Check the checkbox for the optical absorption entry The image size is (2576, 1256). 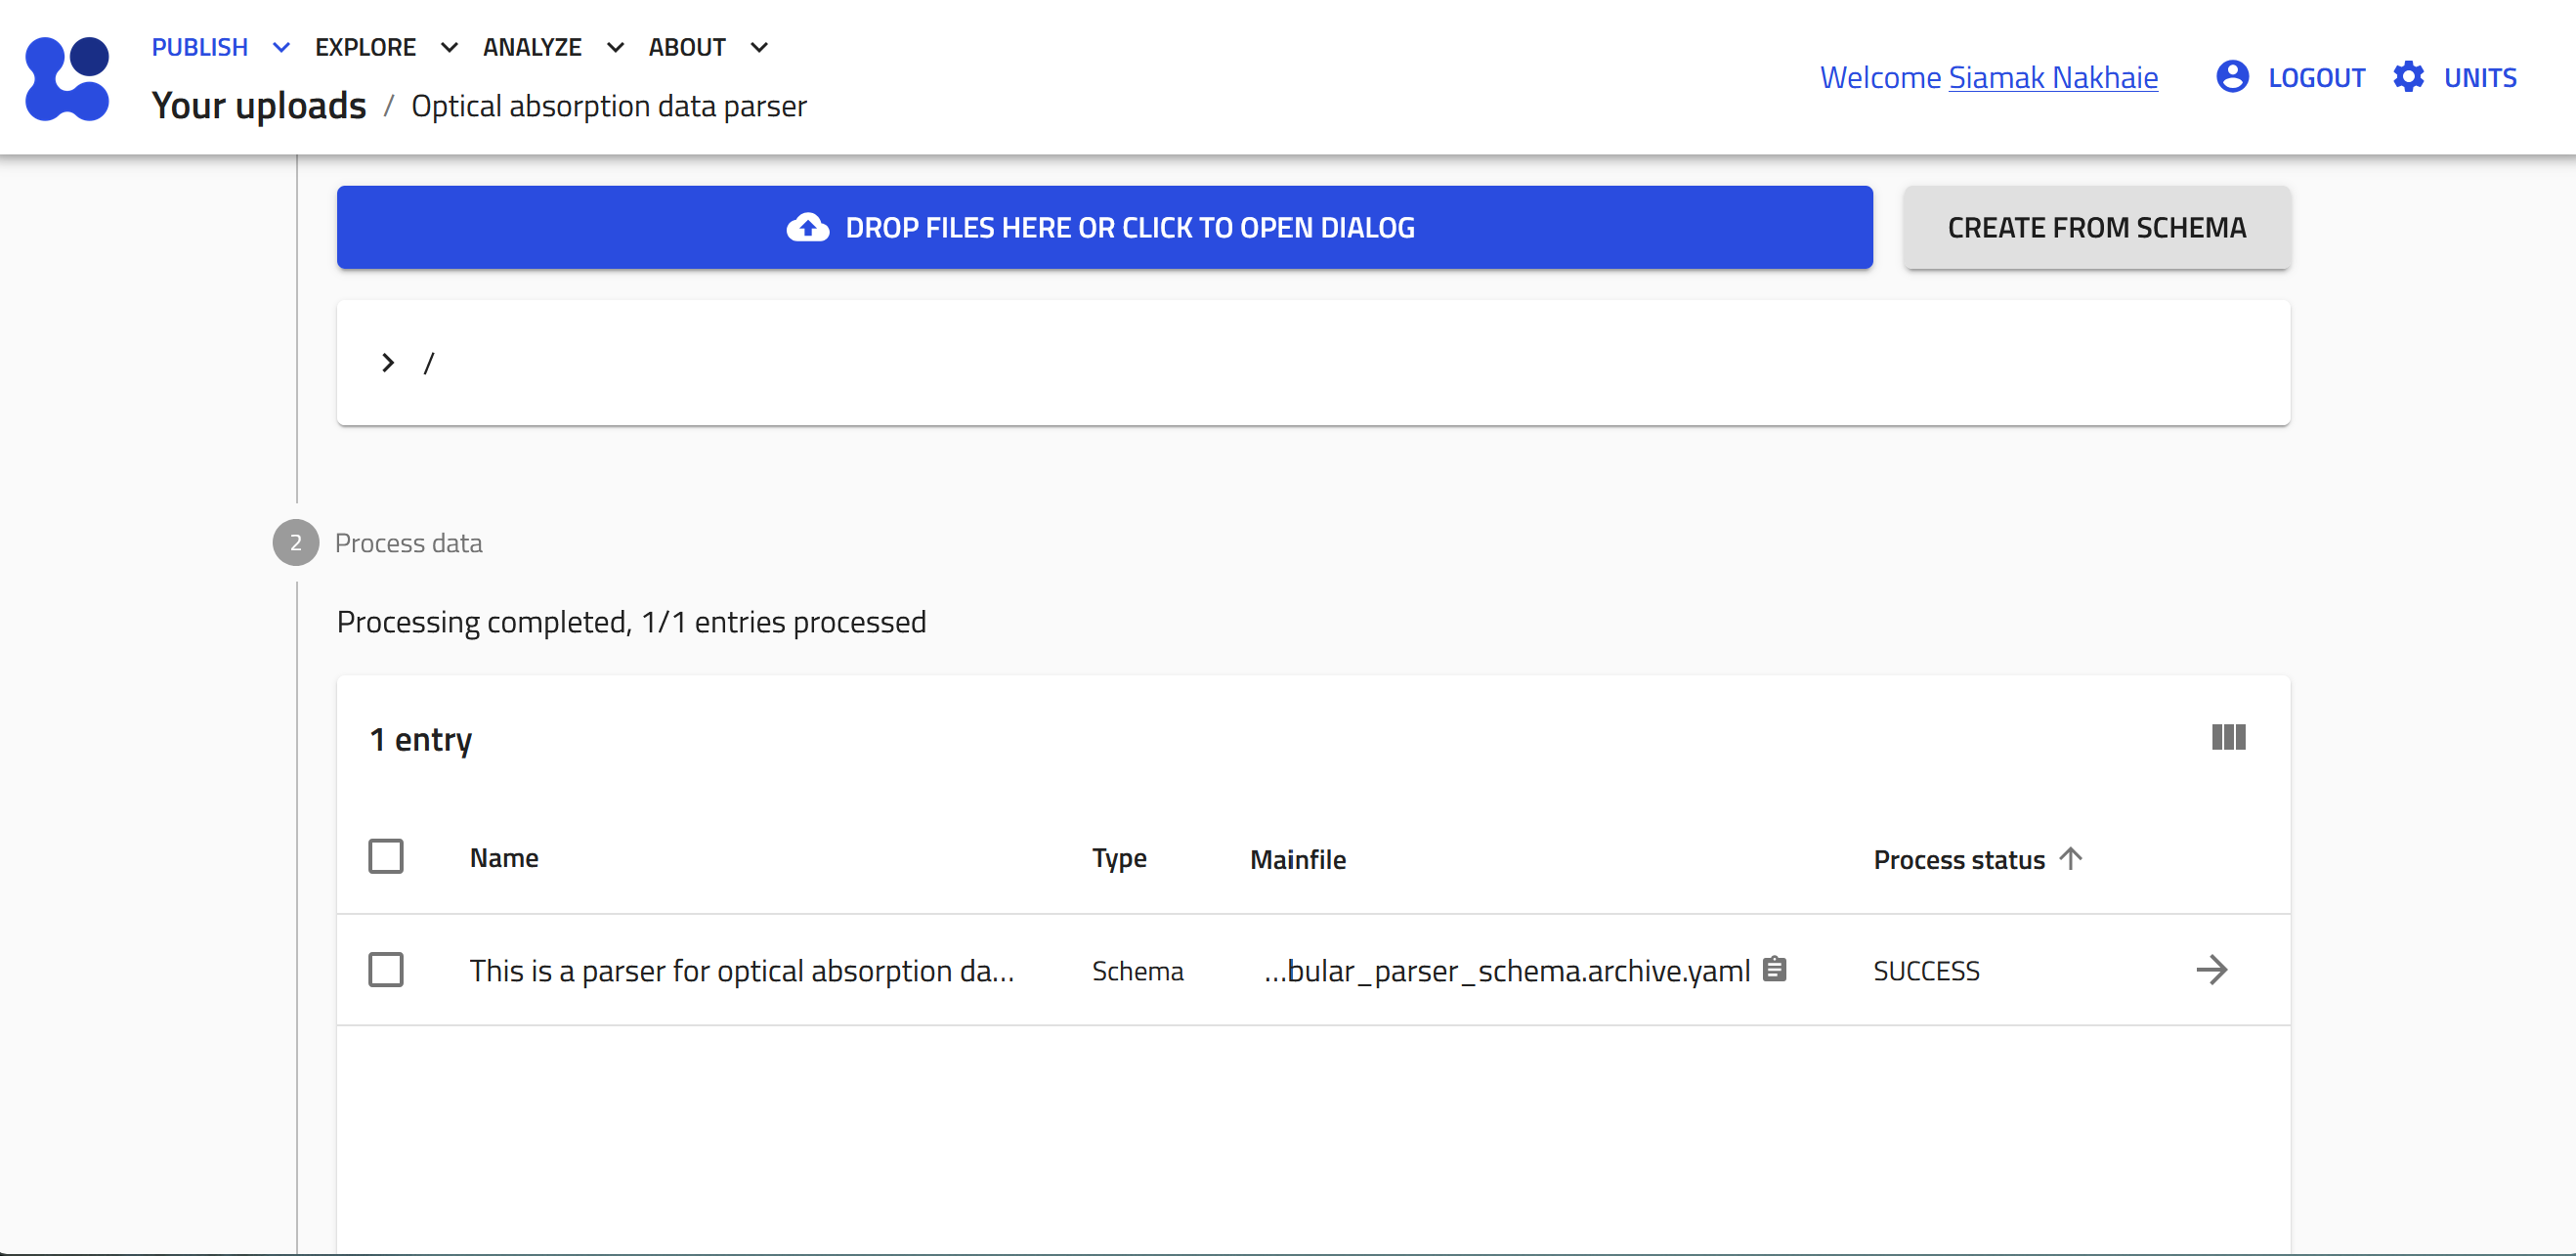[386, 969]
